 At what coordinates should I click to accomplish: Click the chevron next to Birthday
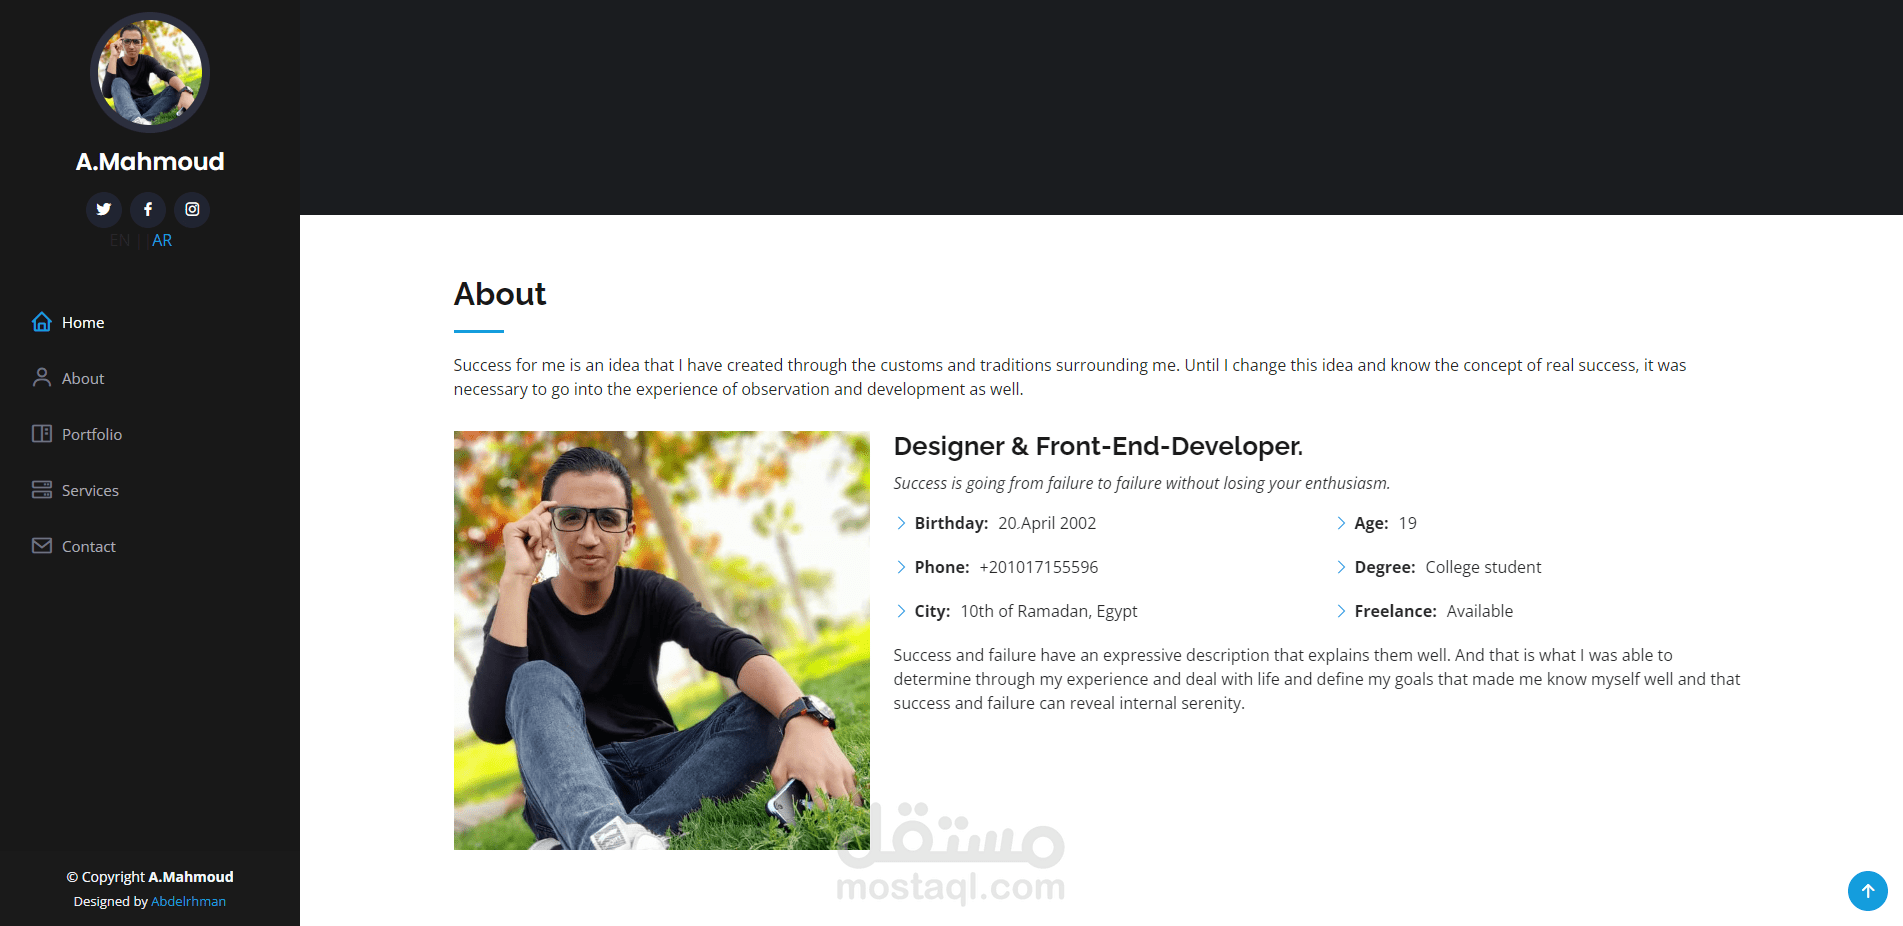tap(901, 523)
